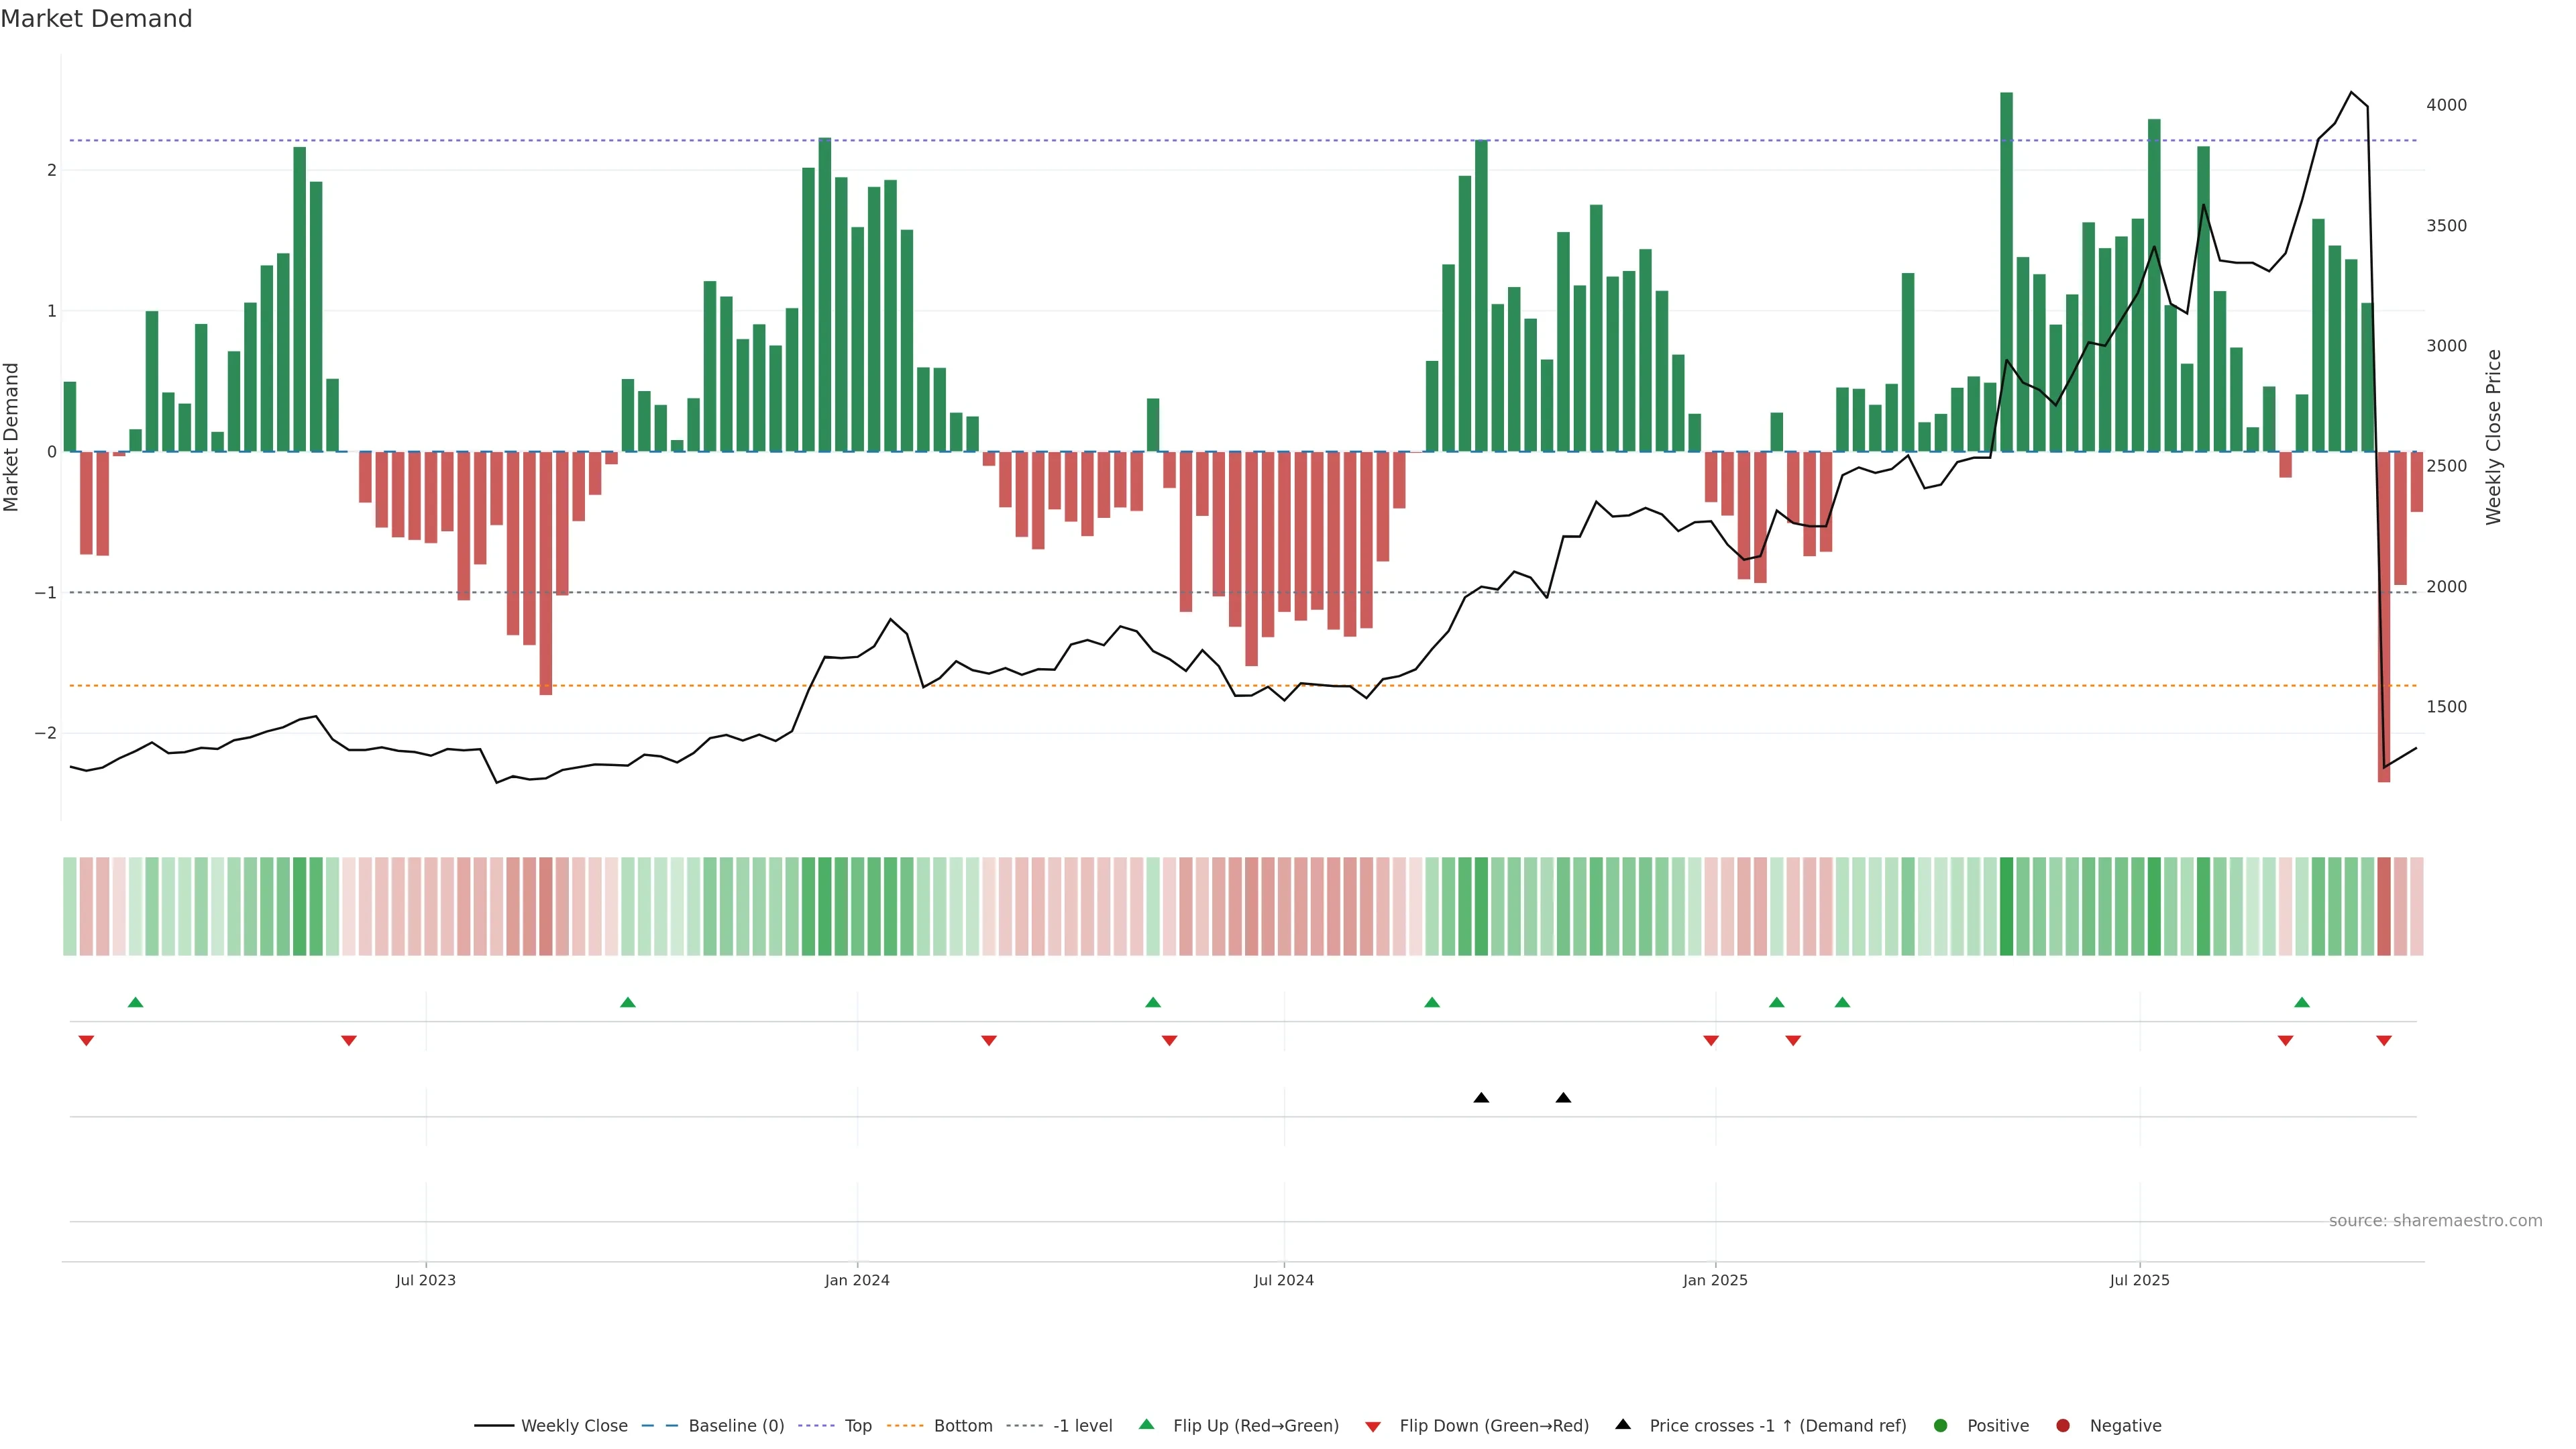2576x1449 pixels.
Task: Click the Market Demand chart title
Action: click(96, 19)
